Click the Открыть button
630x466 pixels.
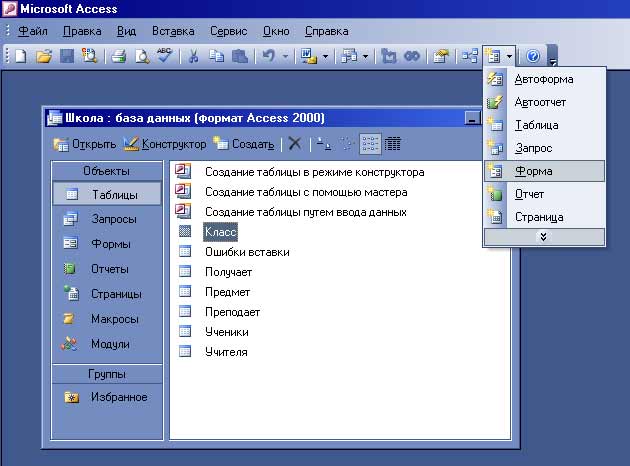[x=84, y=144]
